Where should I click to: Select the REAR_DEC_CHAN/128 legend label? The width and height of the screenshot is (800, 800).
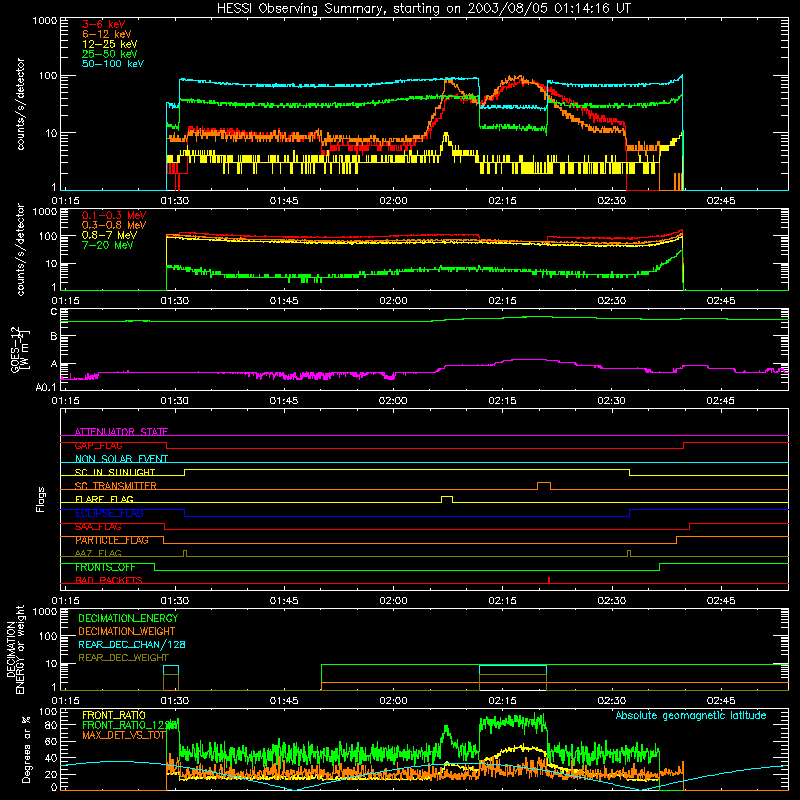pos(132,644)
